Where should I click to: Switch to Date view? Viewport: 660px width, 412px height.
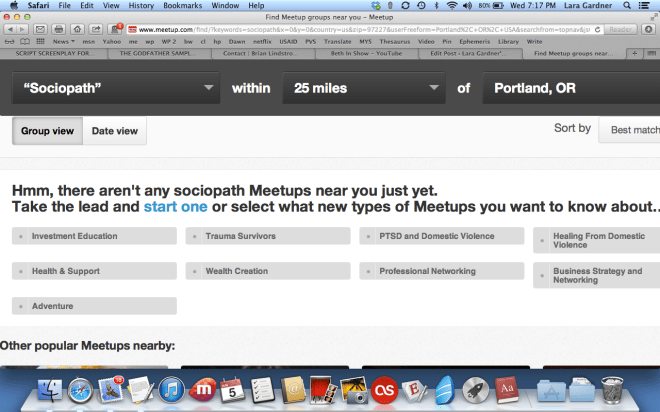(115, 131)
